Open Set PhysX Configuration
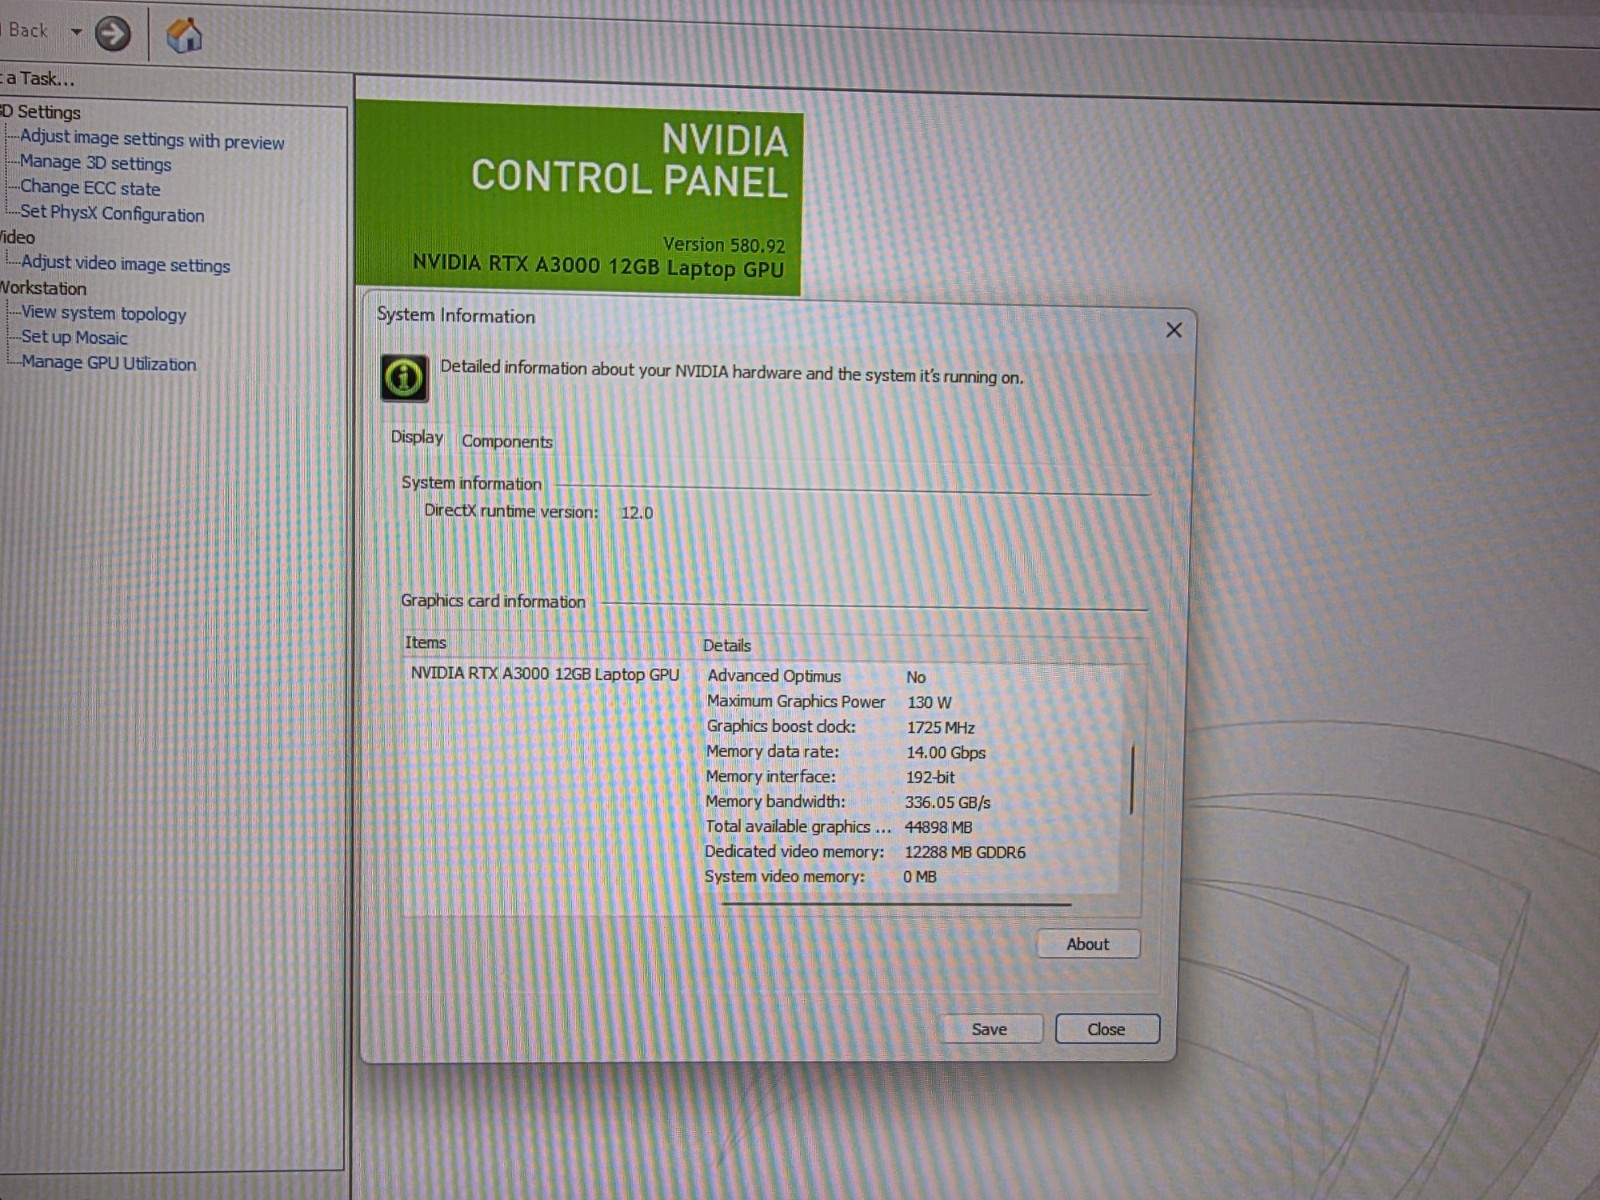The height and width of the screenshot is (1200, 1600). click(x=112, y=213)
